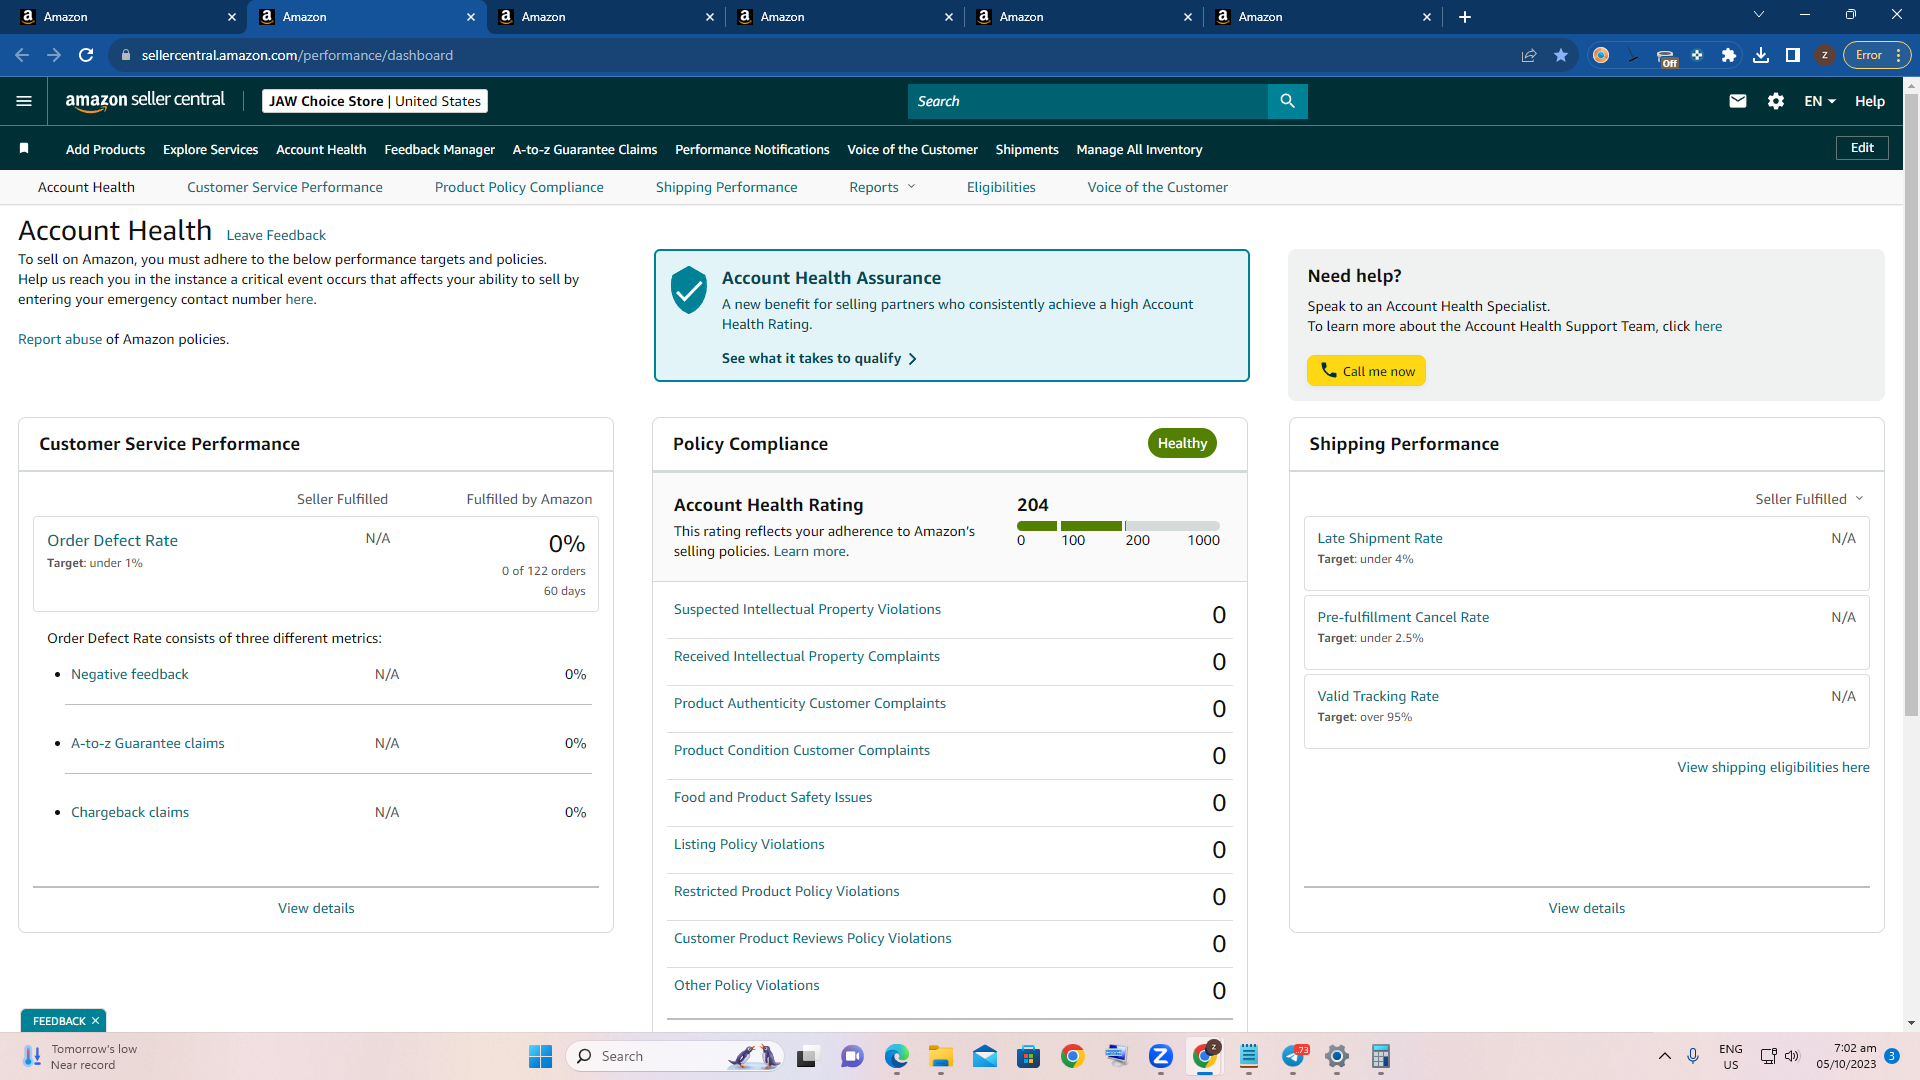Click the Account Health Assurance shield icon
The image size is (1920, 1080).
point(689,291)
